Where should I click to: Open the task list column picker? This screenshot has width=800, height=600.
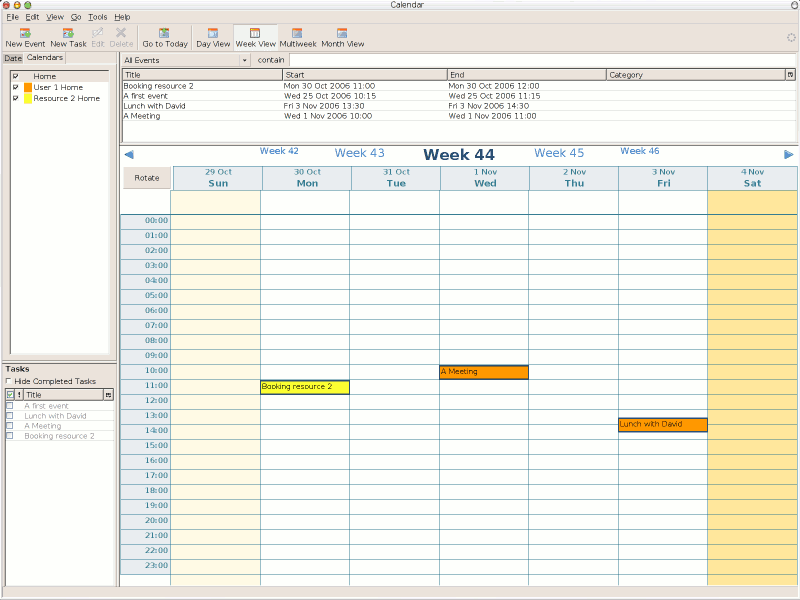(108, 395)
